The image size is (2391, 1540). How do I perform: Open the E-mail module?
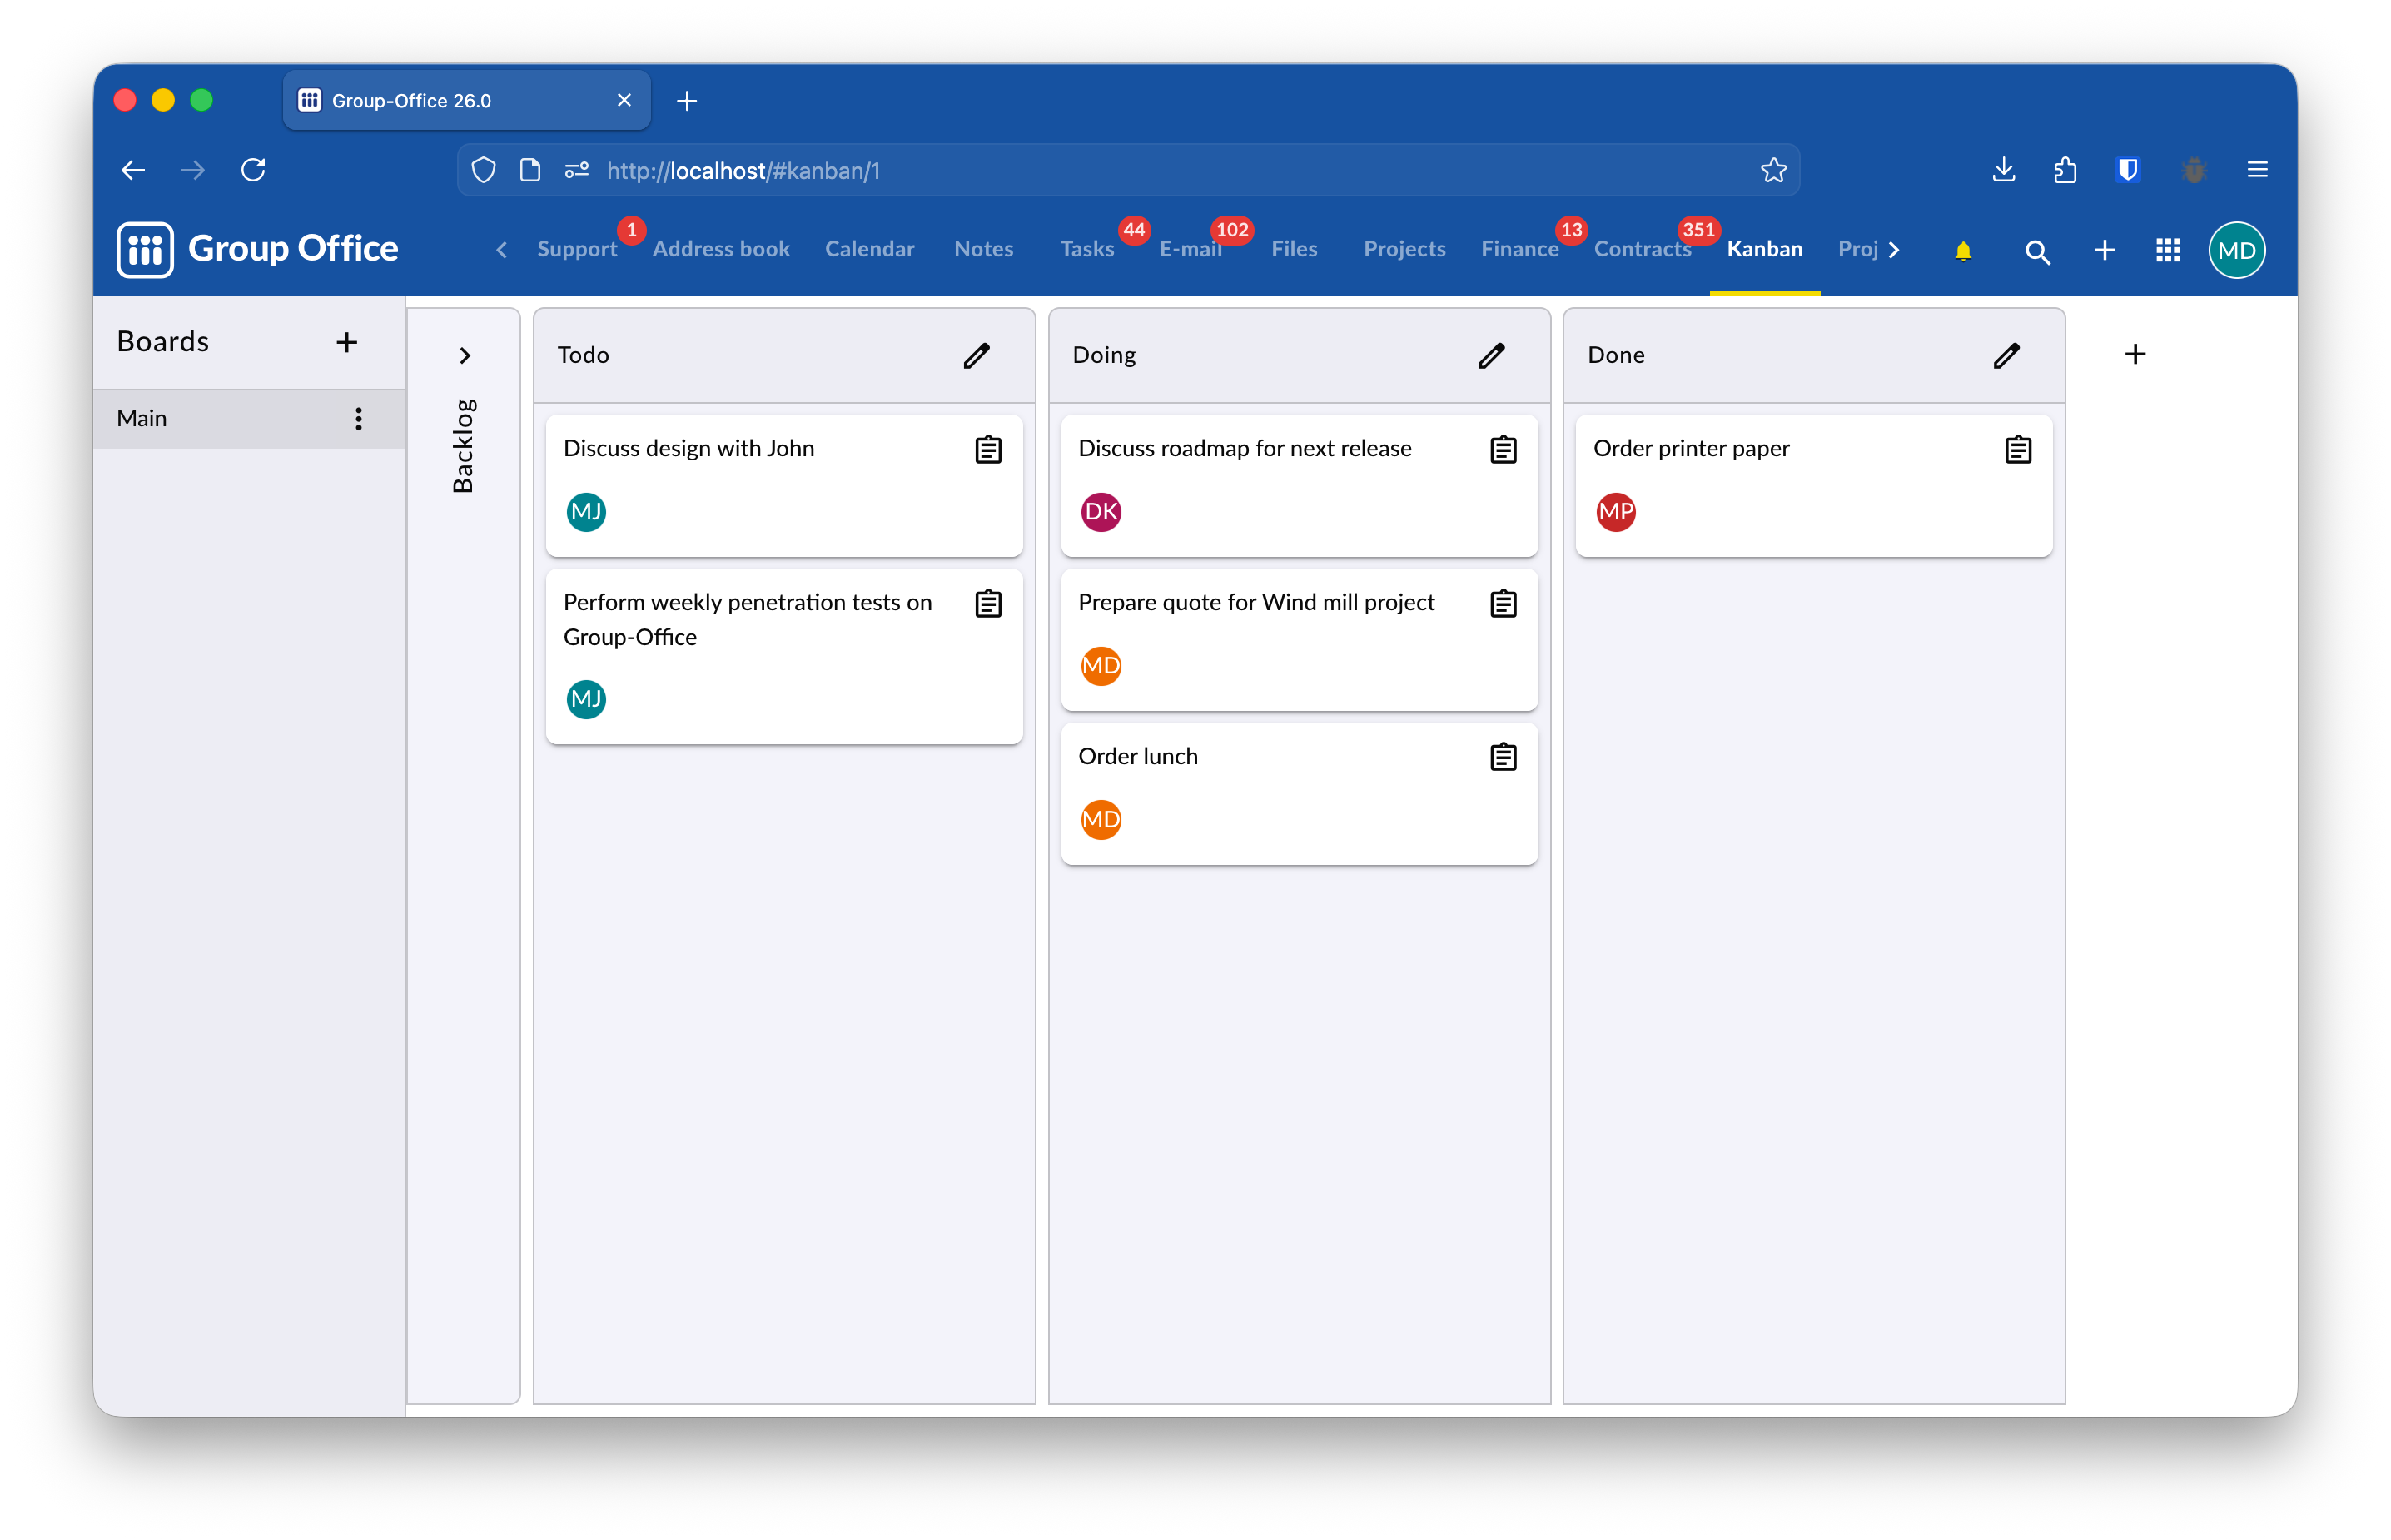point(1190,250)
